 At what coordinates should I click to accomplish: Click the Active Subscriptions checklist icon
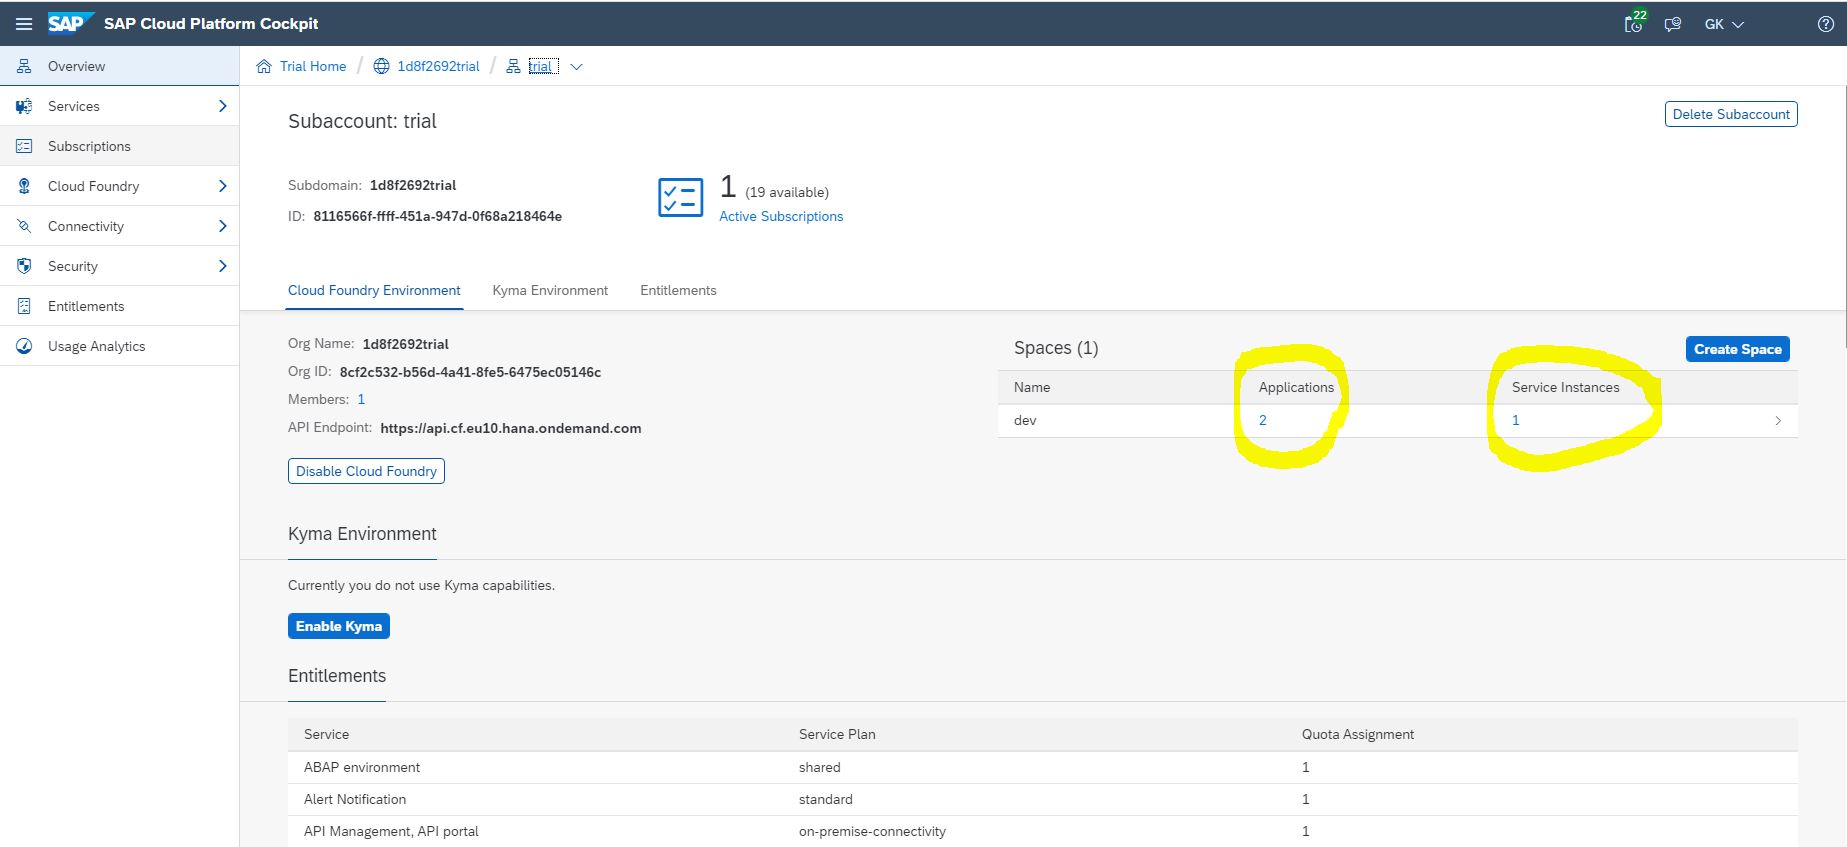(680, 197)
